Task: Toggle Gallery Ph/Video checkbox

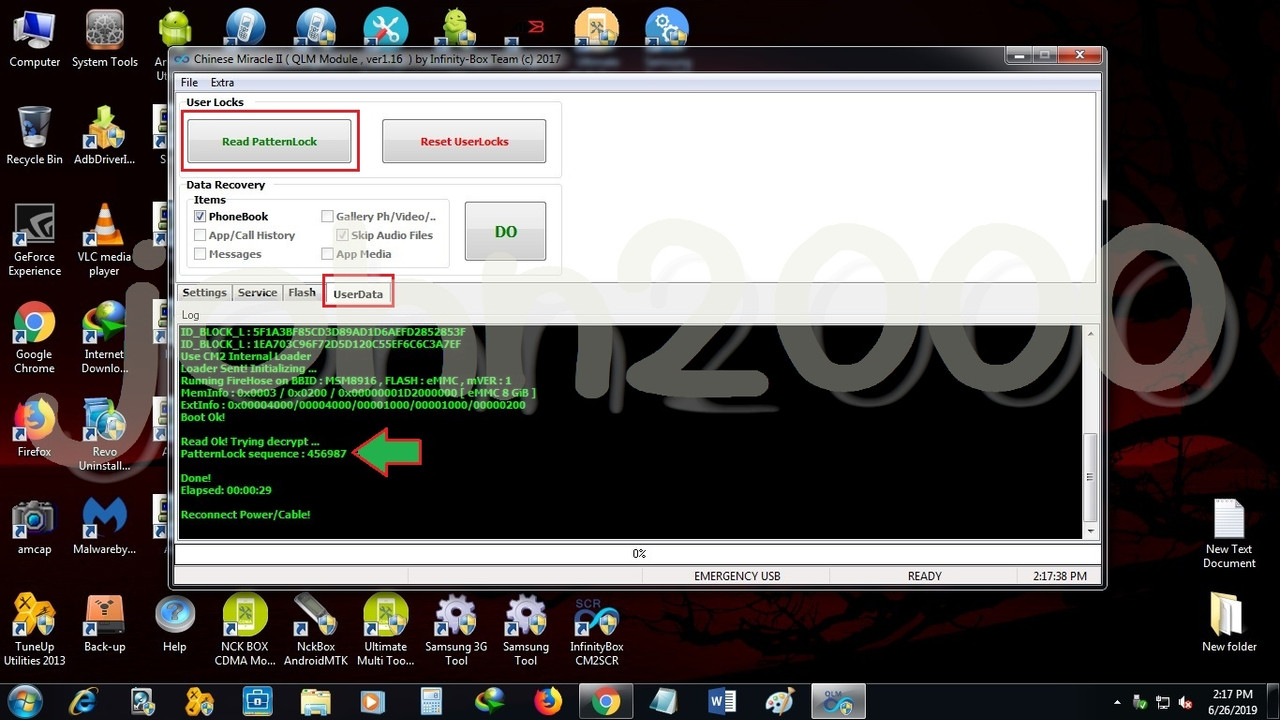Action: [x=327, y=216]
